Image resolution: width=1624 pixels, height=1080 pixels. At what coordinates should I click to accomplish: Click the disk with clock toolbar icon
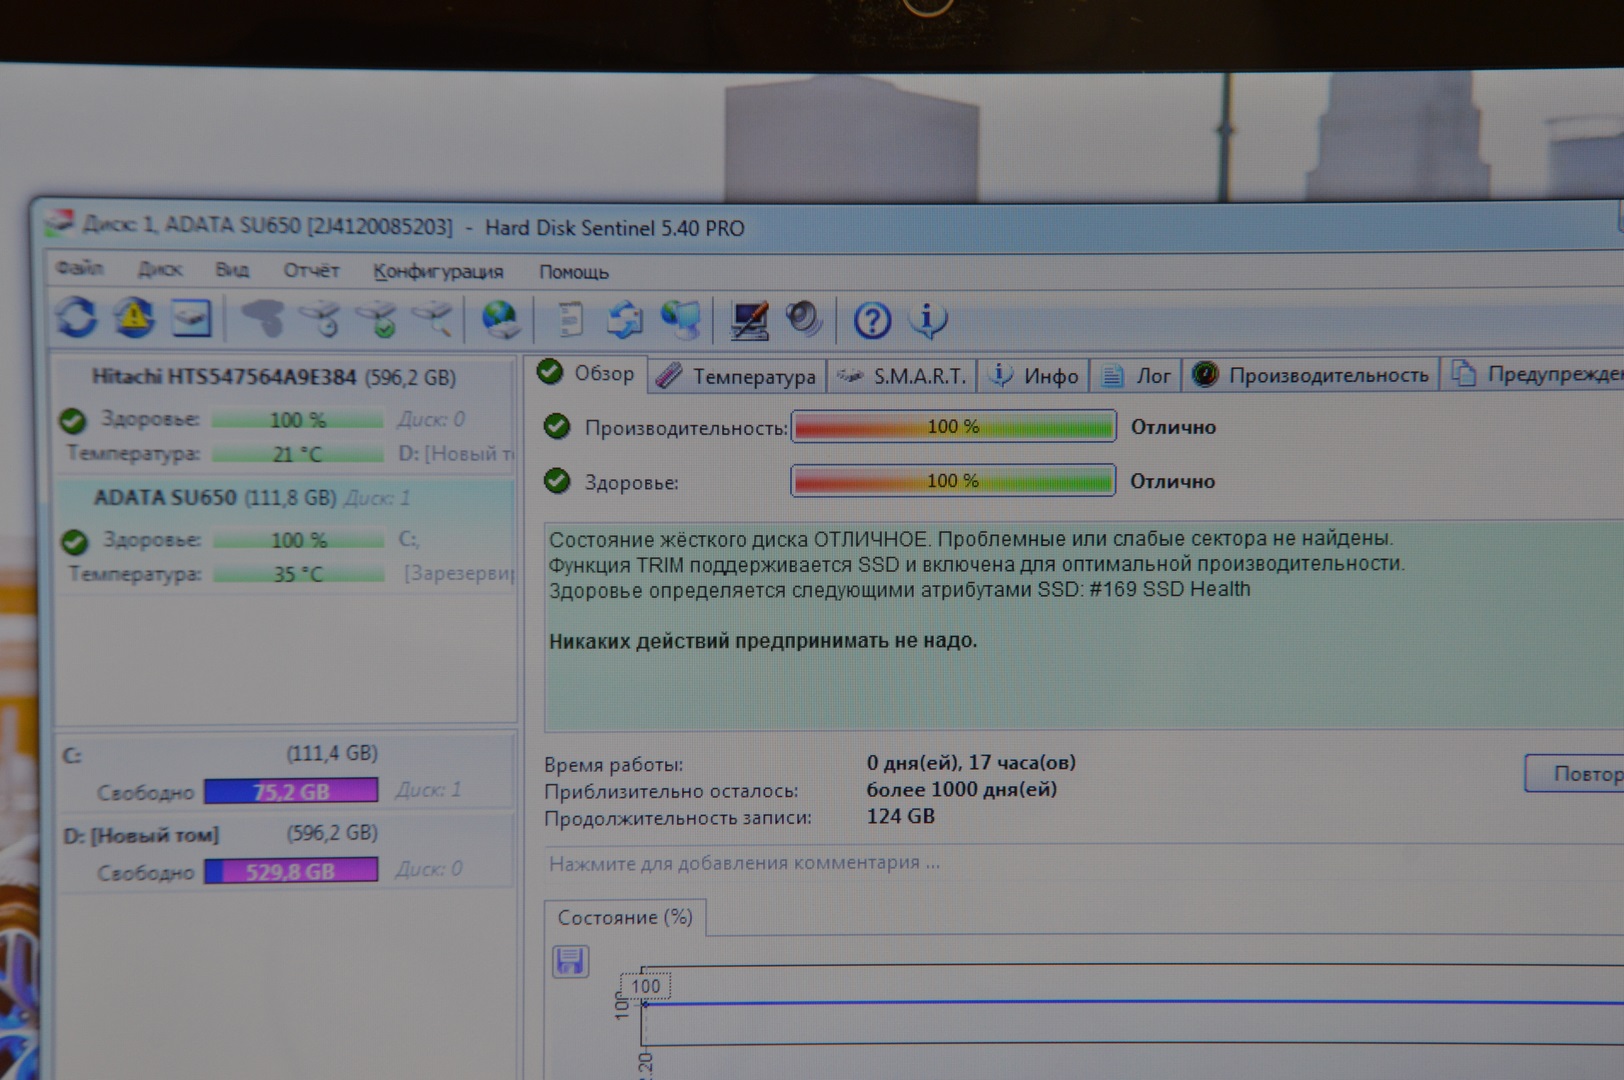(x=322, y=319)
